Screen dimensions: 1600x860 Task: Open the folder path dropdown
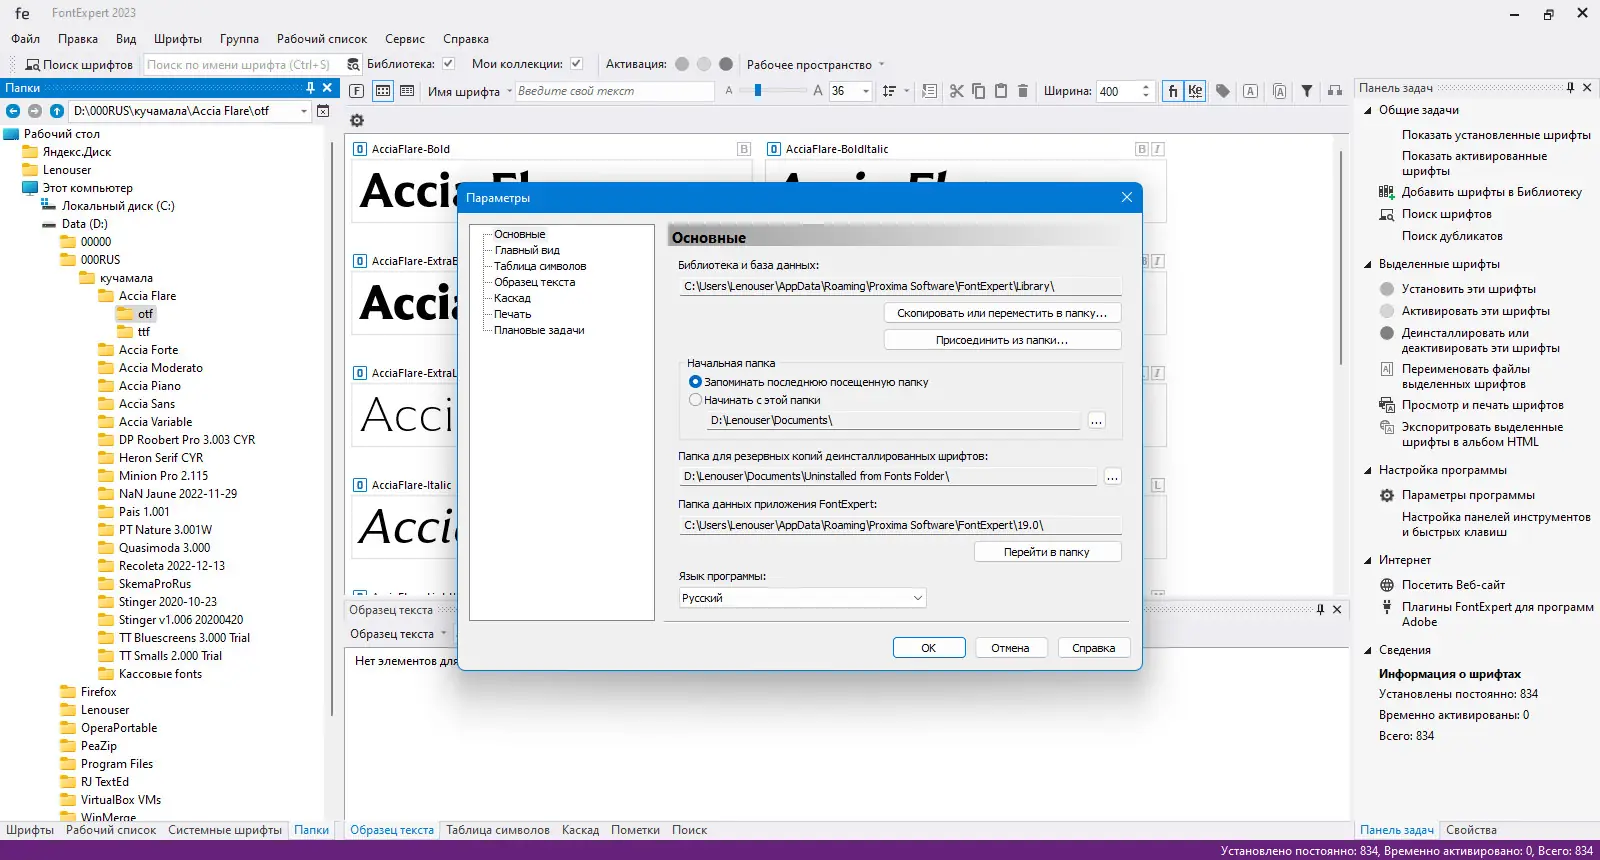coord(304,111)
